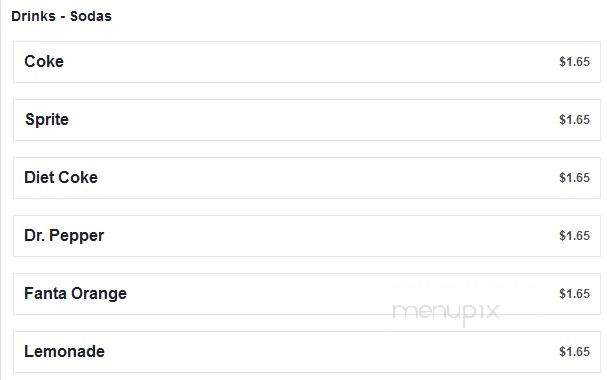Open the Lemonade row card

(307, 352)
